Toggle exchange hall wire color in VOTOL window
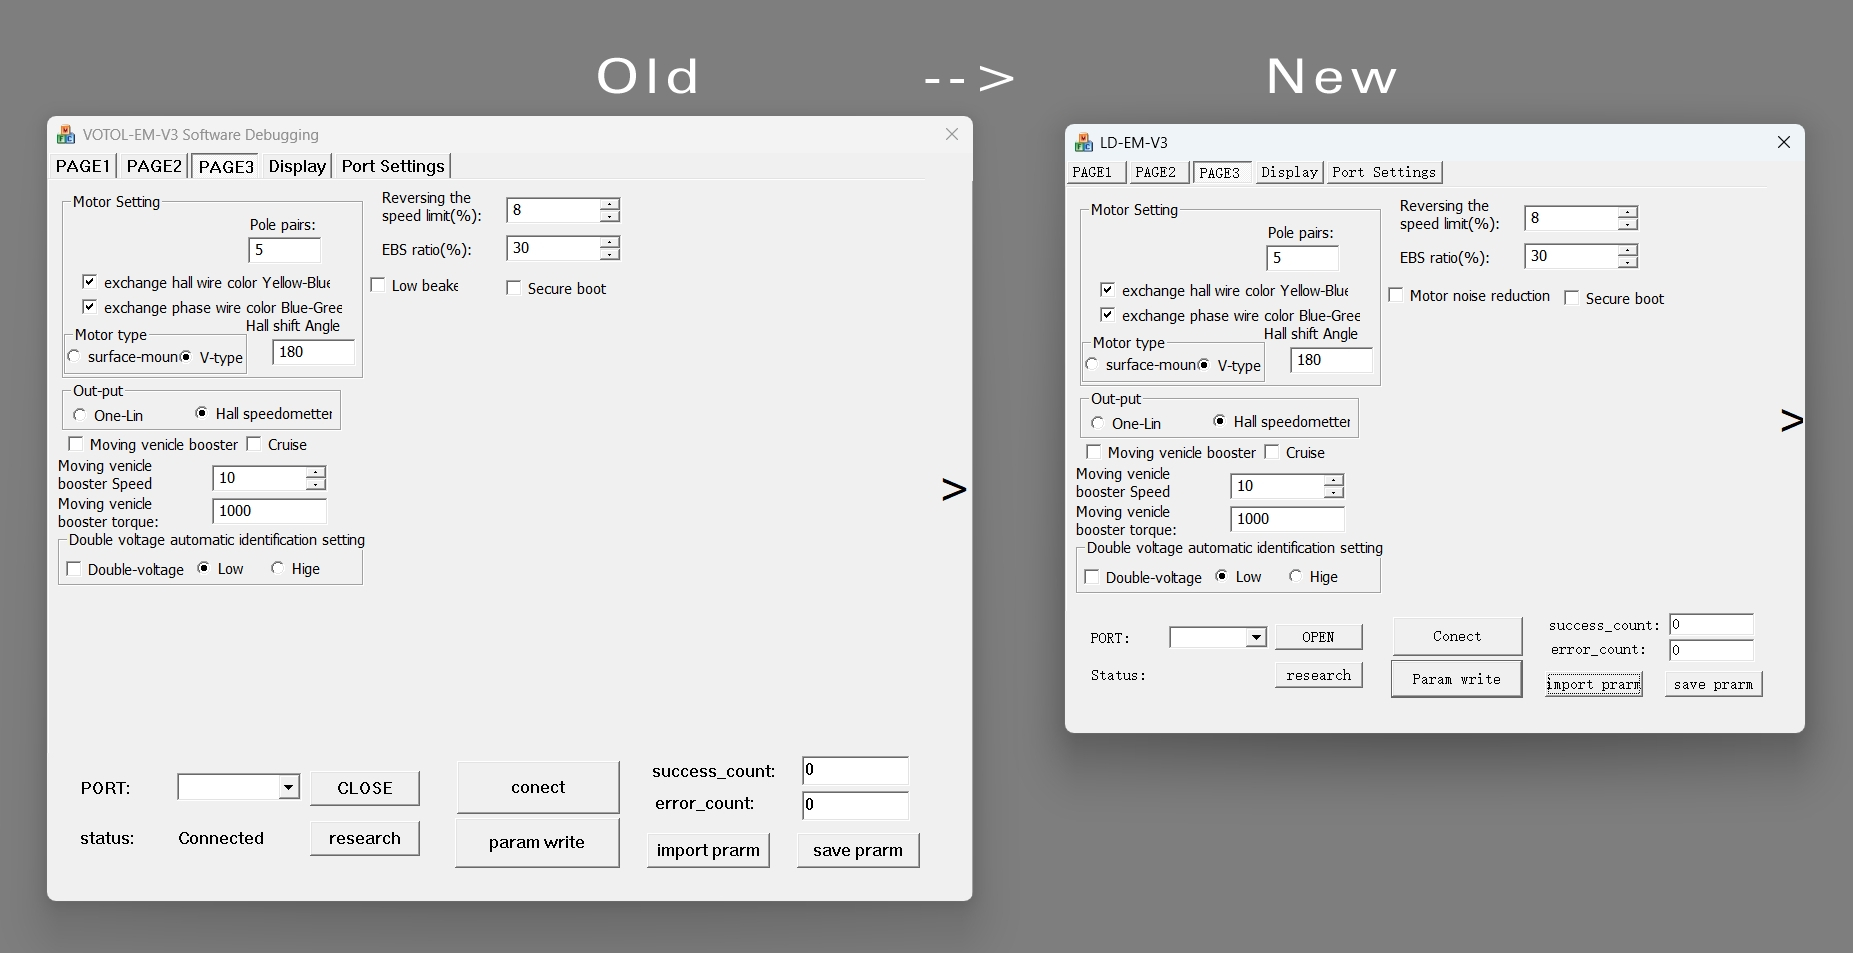The width and height of the screenshot is (1853, 953). pyautogui.click(x=89, y=282)
